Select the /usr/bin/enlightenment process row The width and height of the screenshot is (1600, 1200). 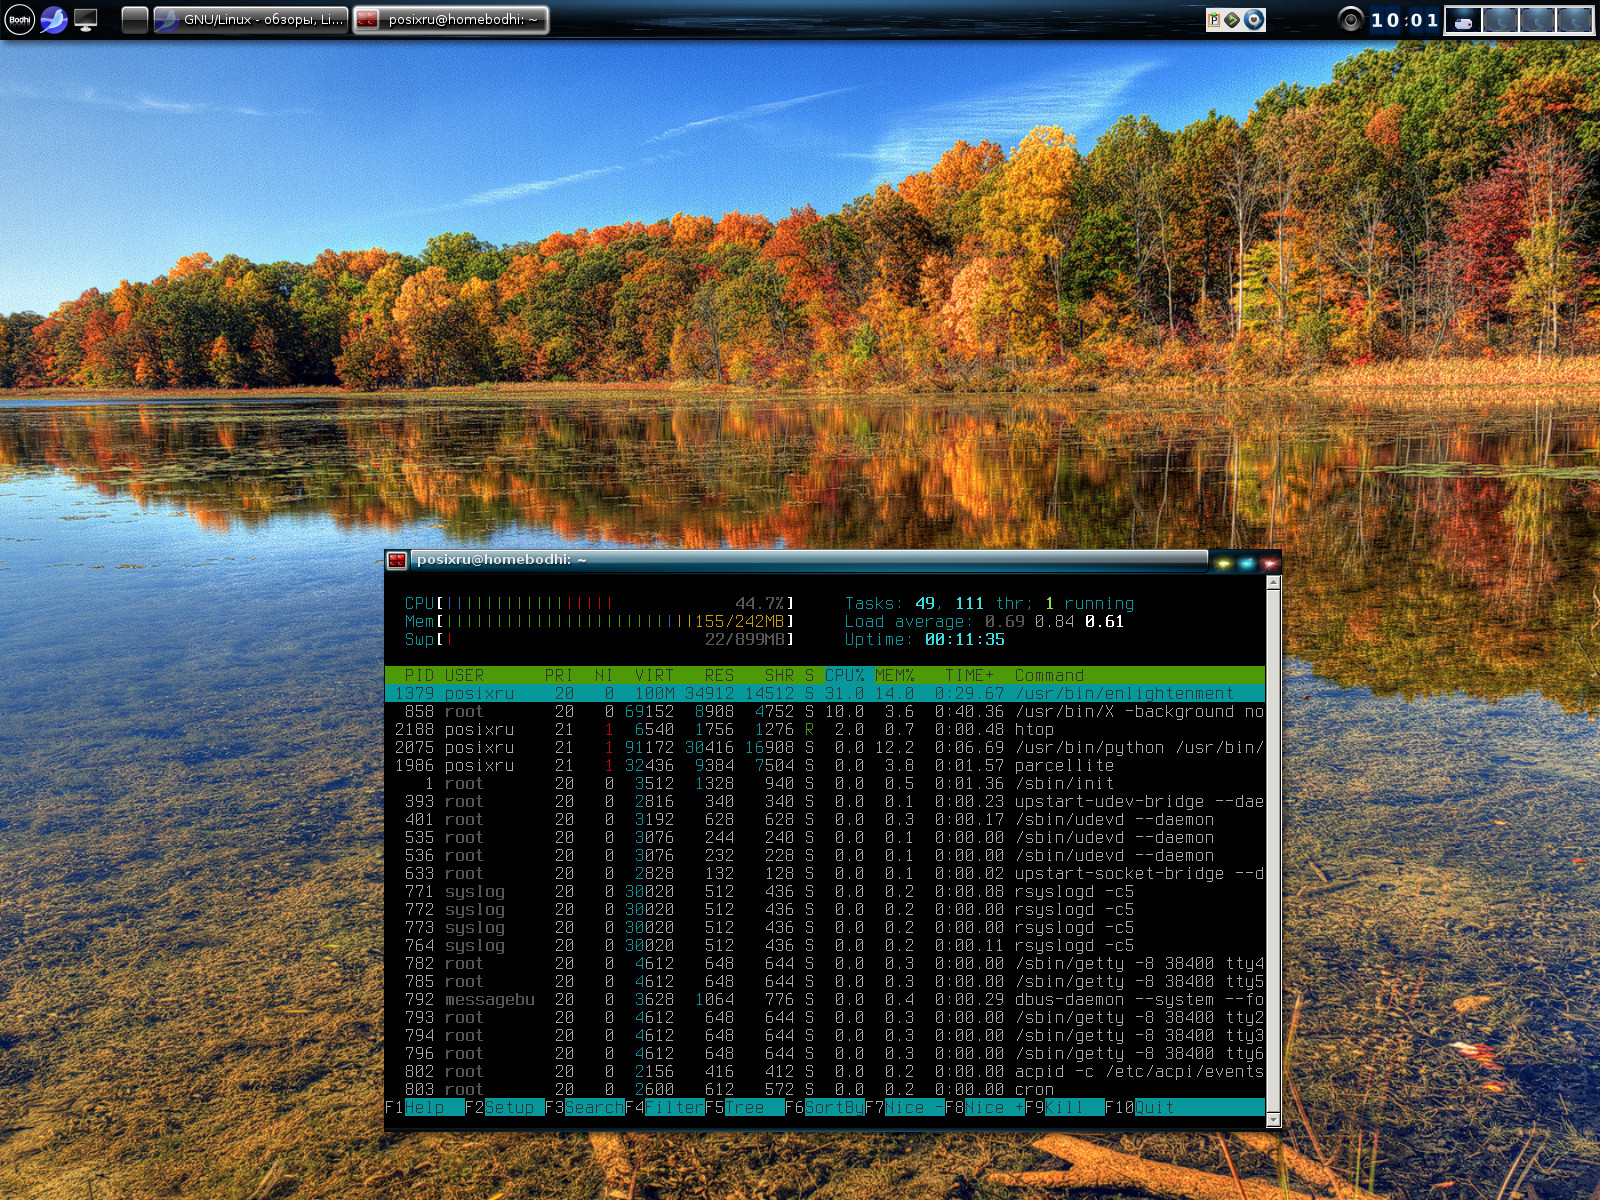[x=825, y=693]
